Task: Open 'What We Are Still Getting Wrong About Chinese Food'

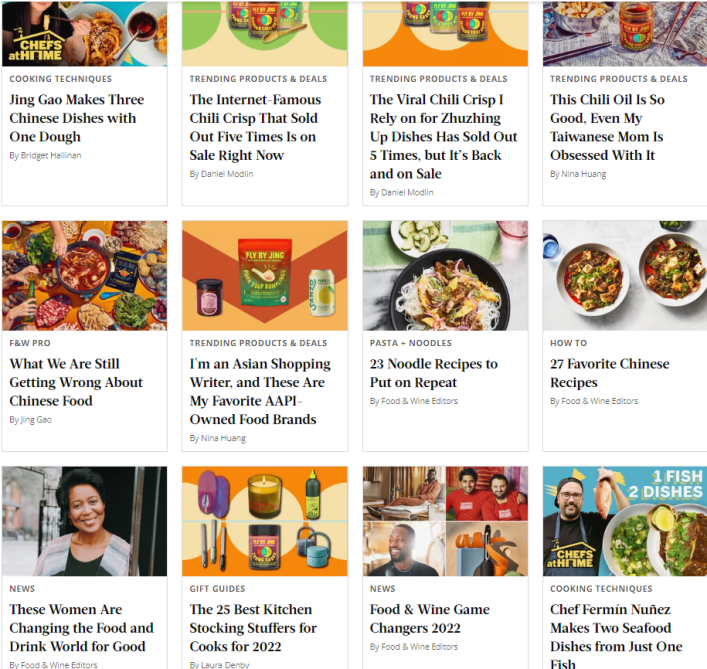Action: click(76, 382)
